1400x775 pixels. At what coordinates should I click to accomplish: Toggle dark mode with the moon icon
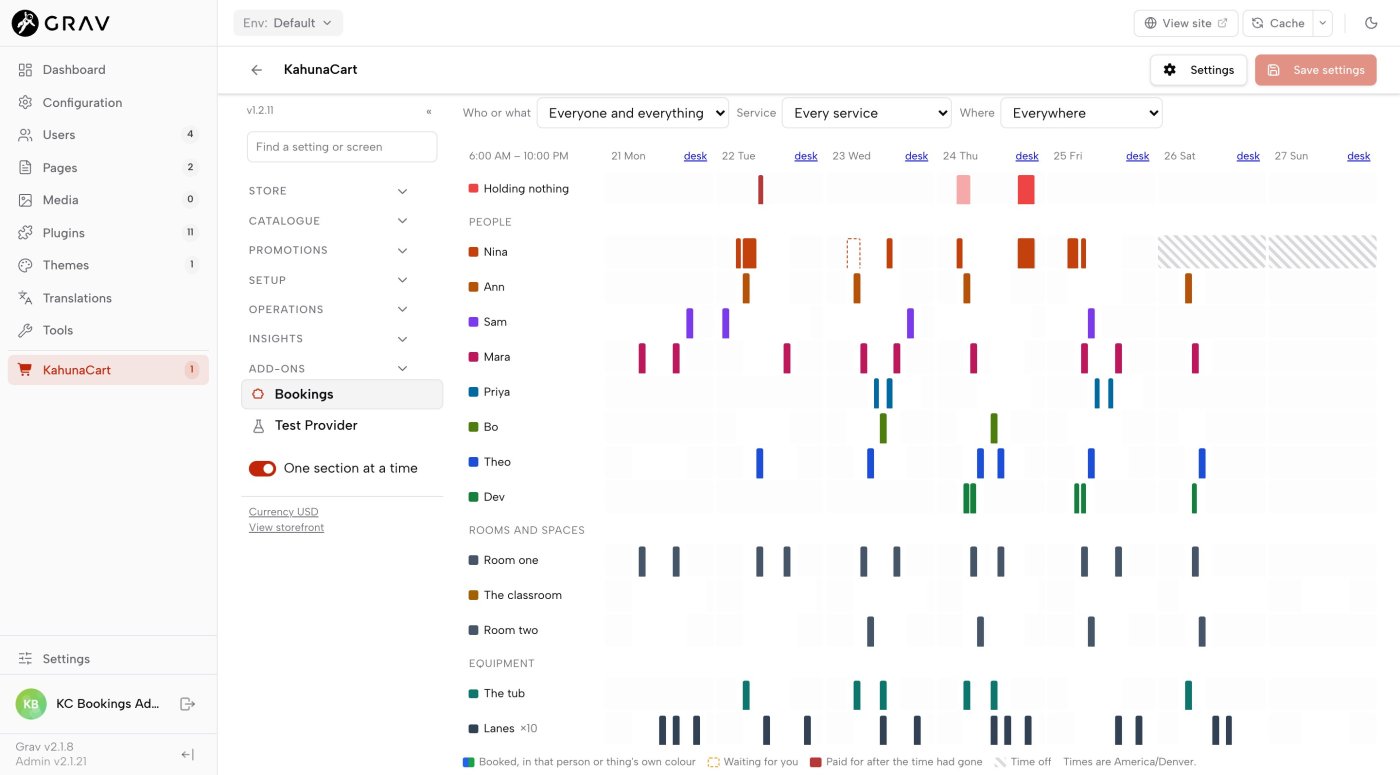tap(1371, 23)
